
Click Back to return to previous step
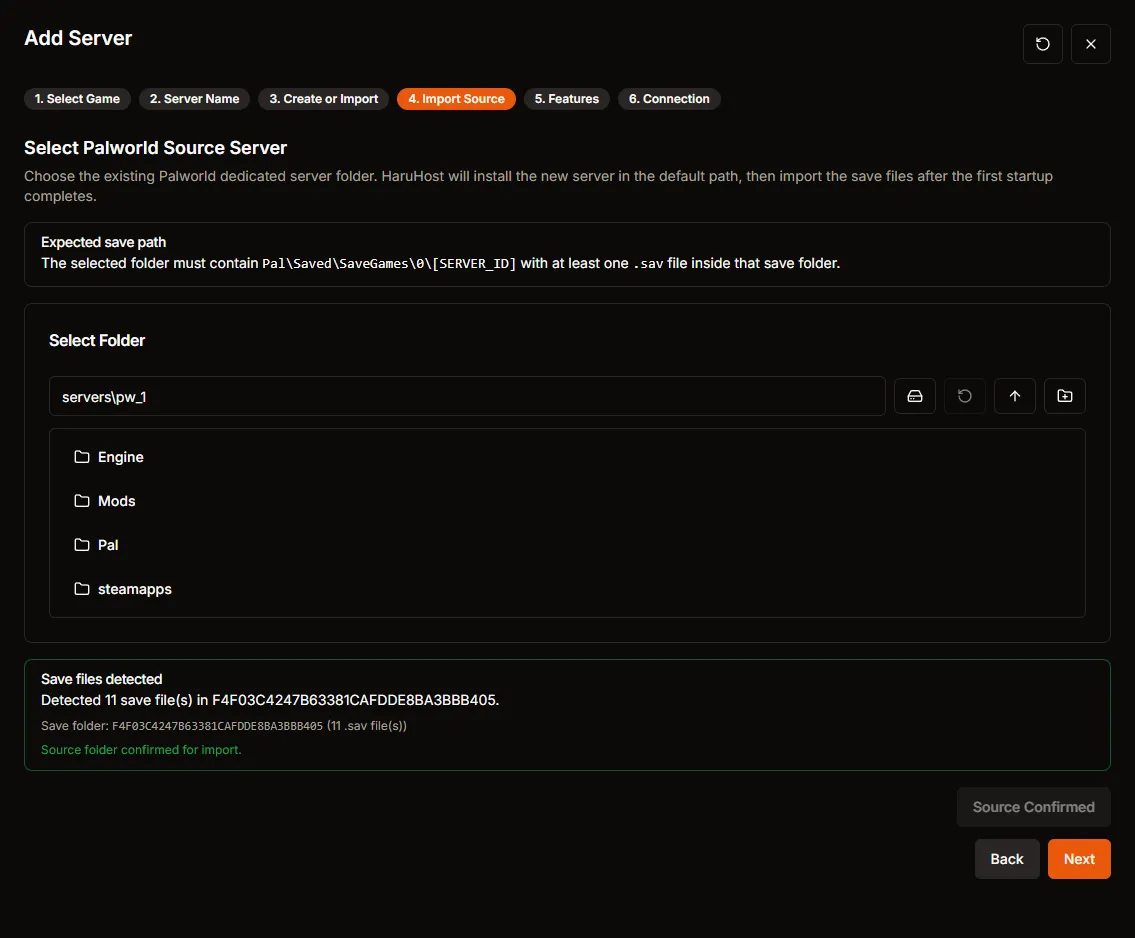[1007, 858]
